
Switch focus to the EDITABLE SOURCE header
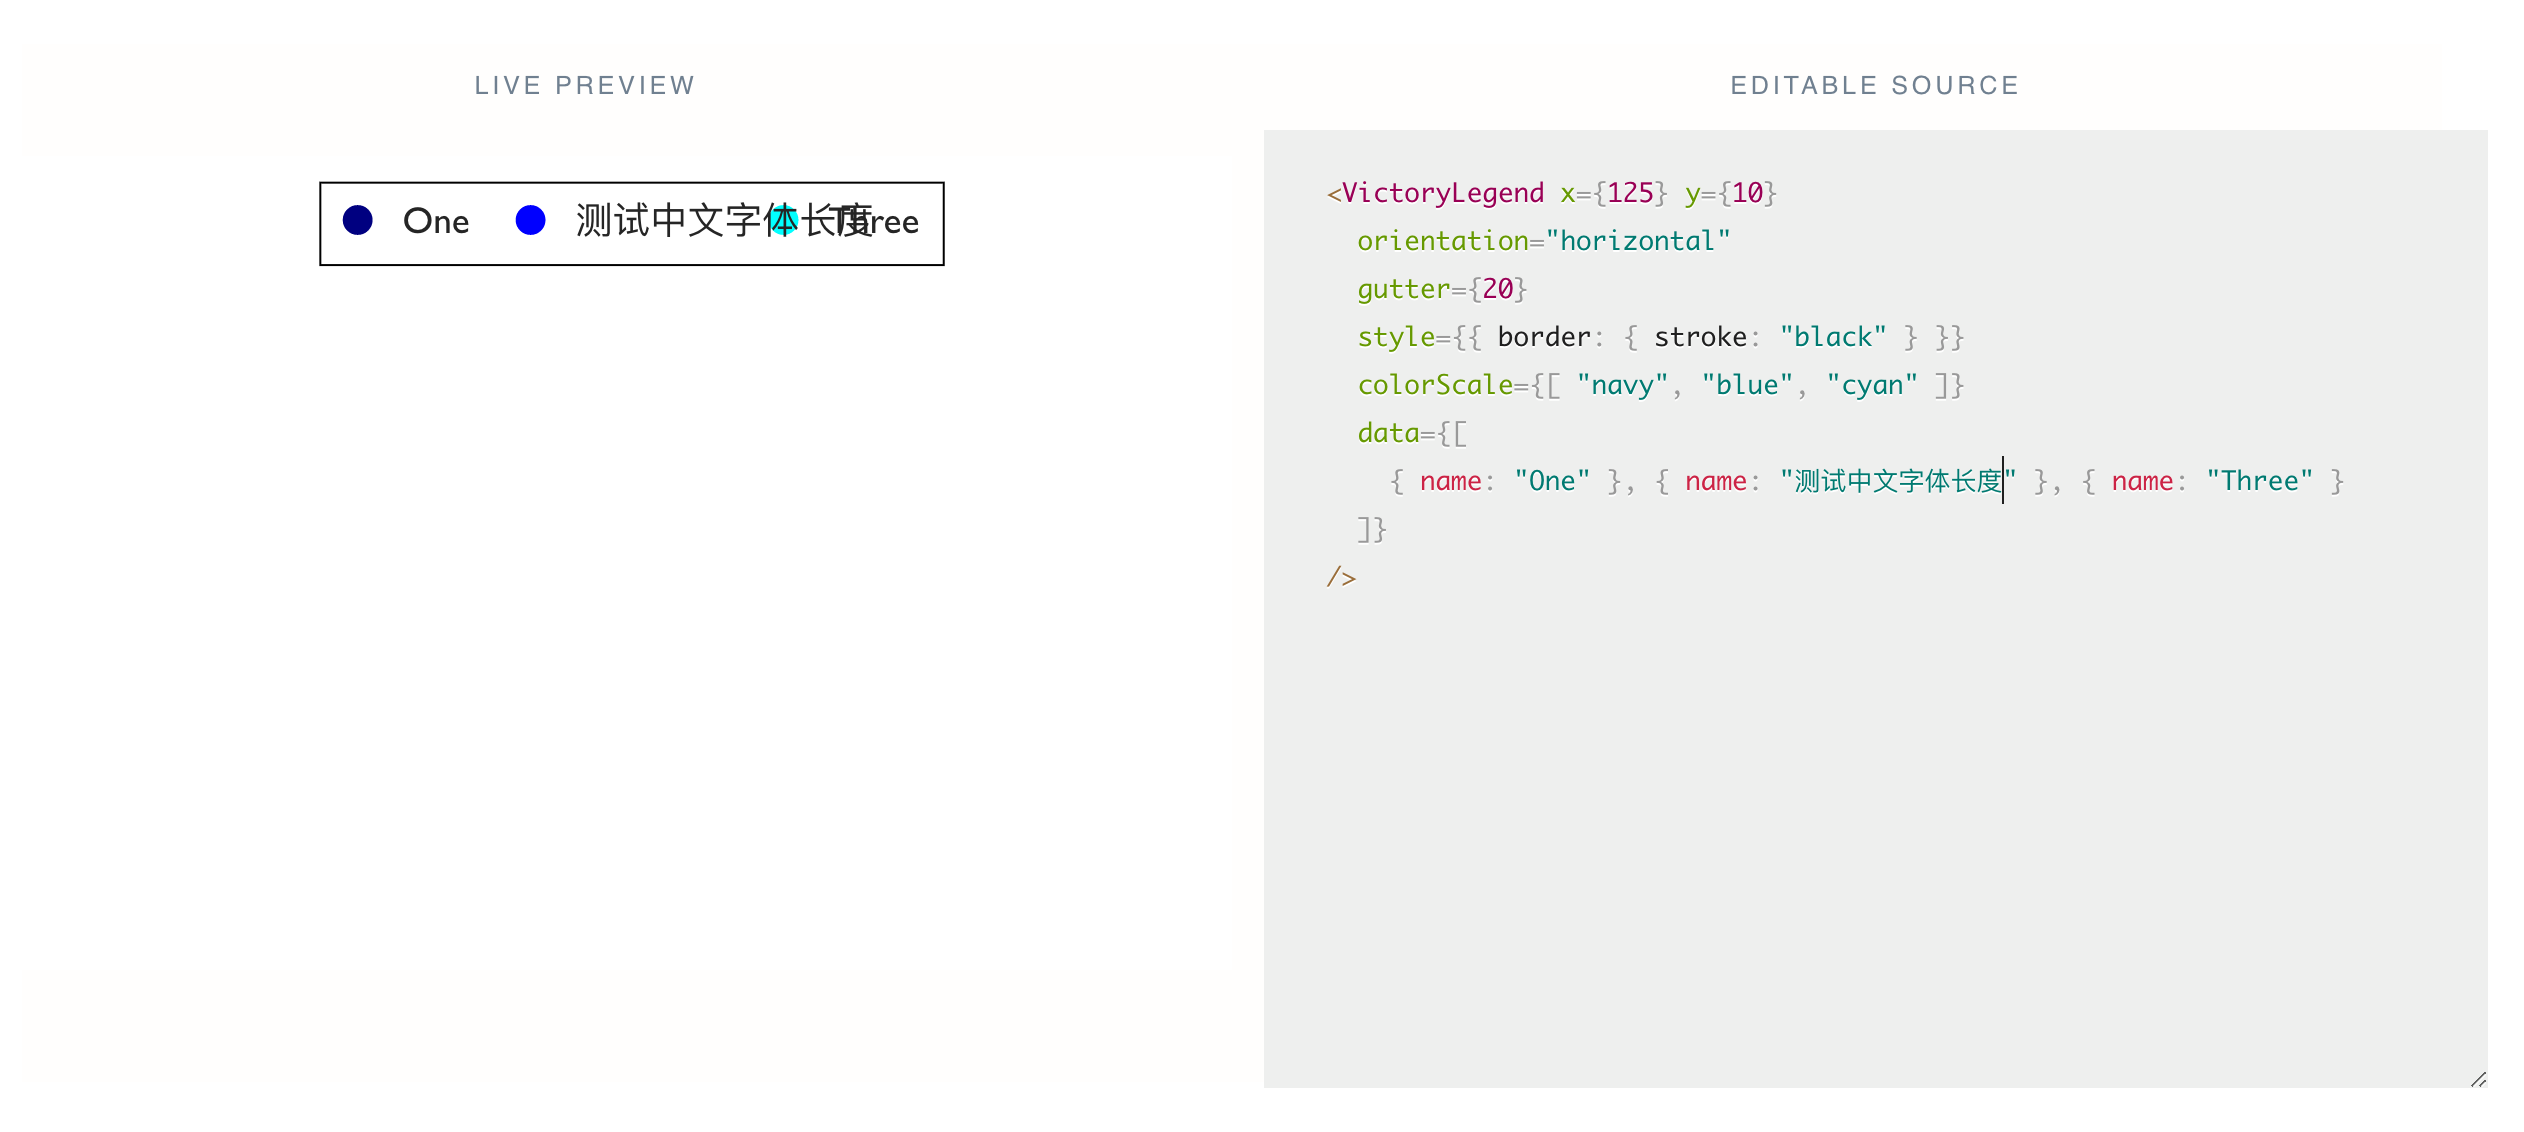coord(1873,85)
